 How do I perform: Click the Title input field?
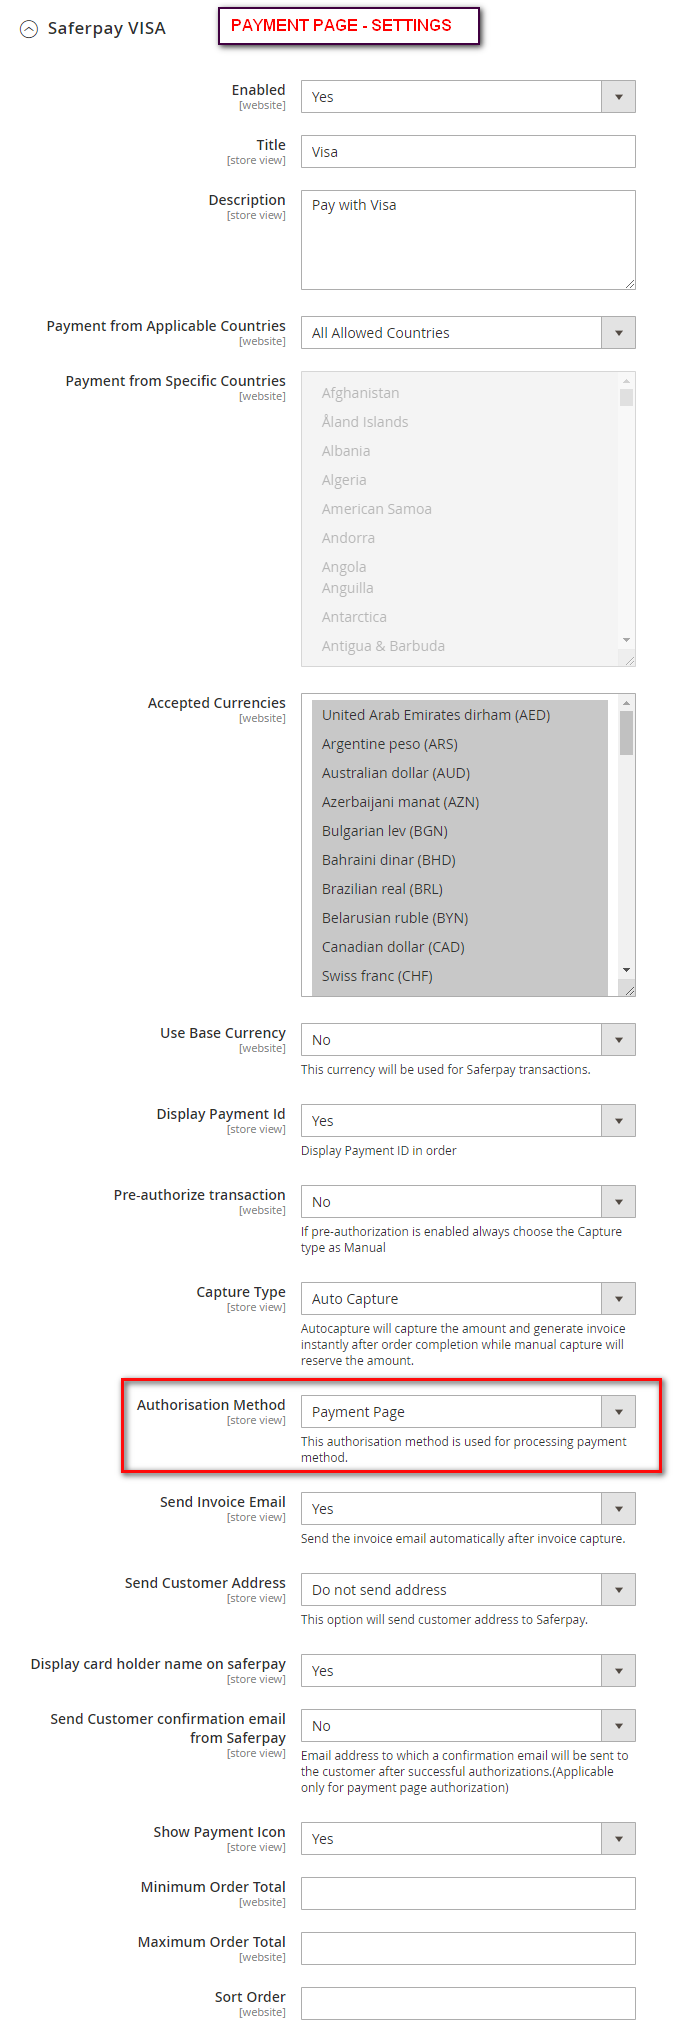pos(467,152)
